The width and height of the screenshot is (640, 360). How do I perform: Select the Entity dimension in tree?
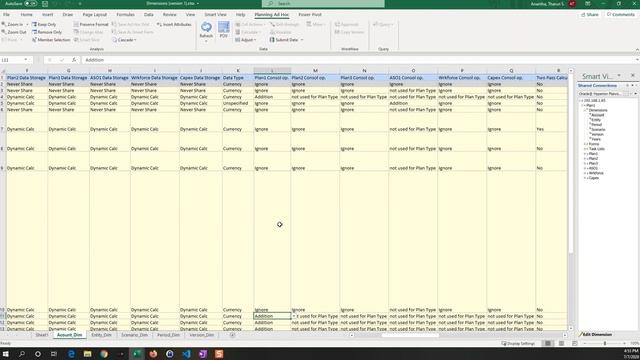tap(596, 120)
